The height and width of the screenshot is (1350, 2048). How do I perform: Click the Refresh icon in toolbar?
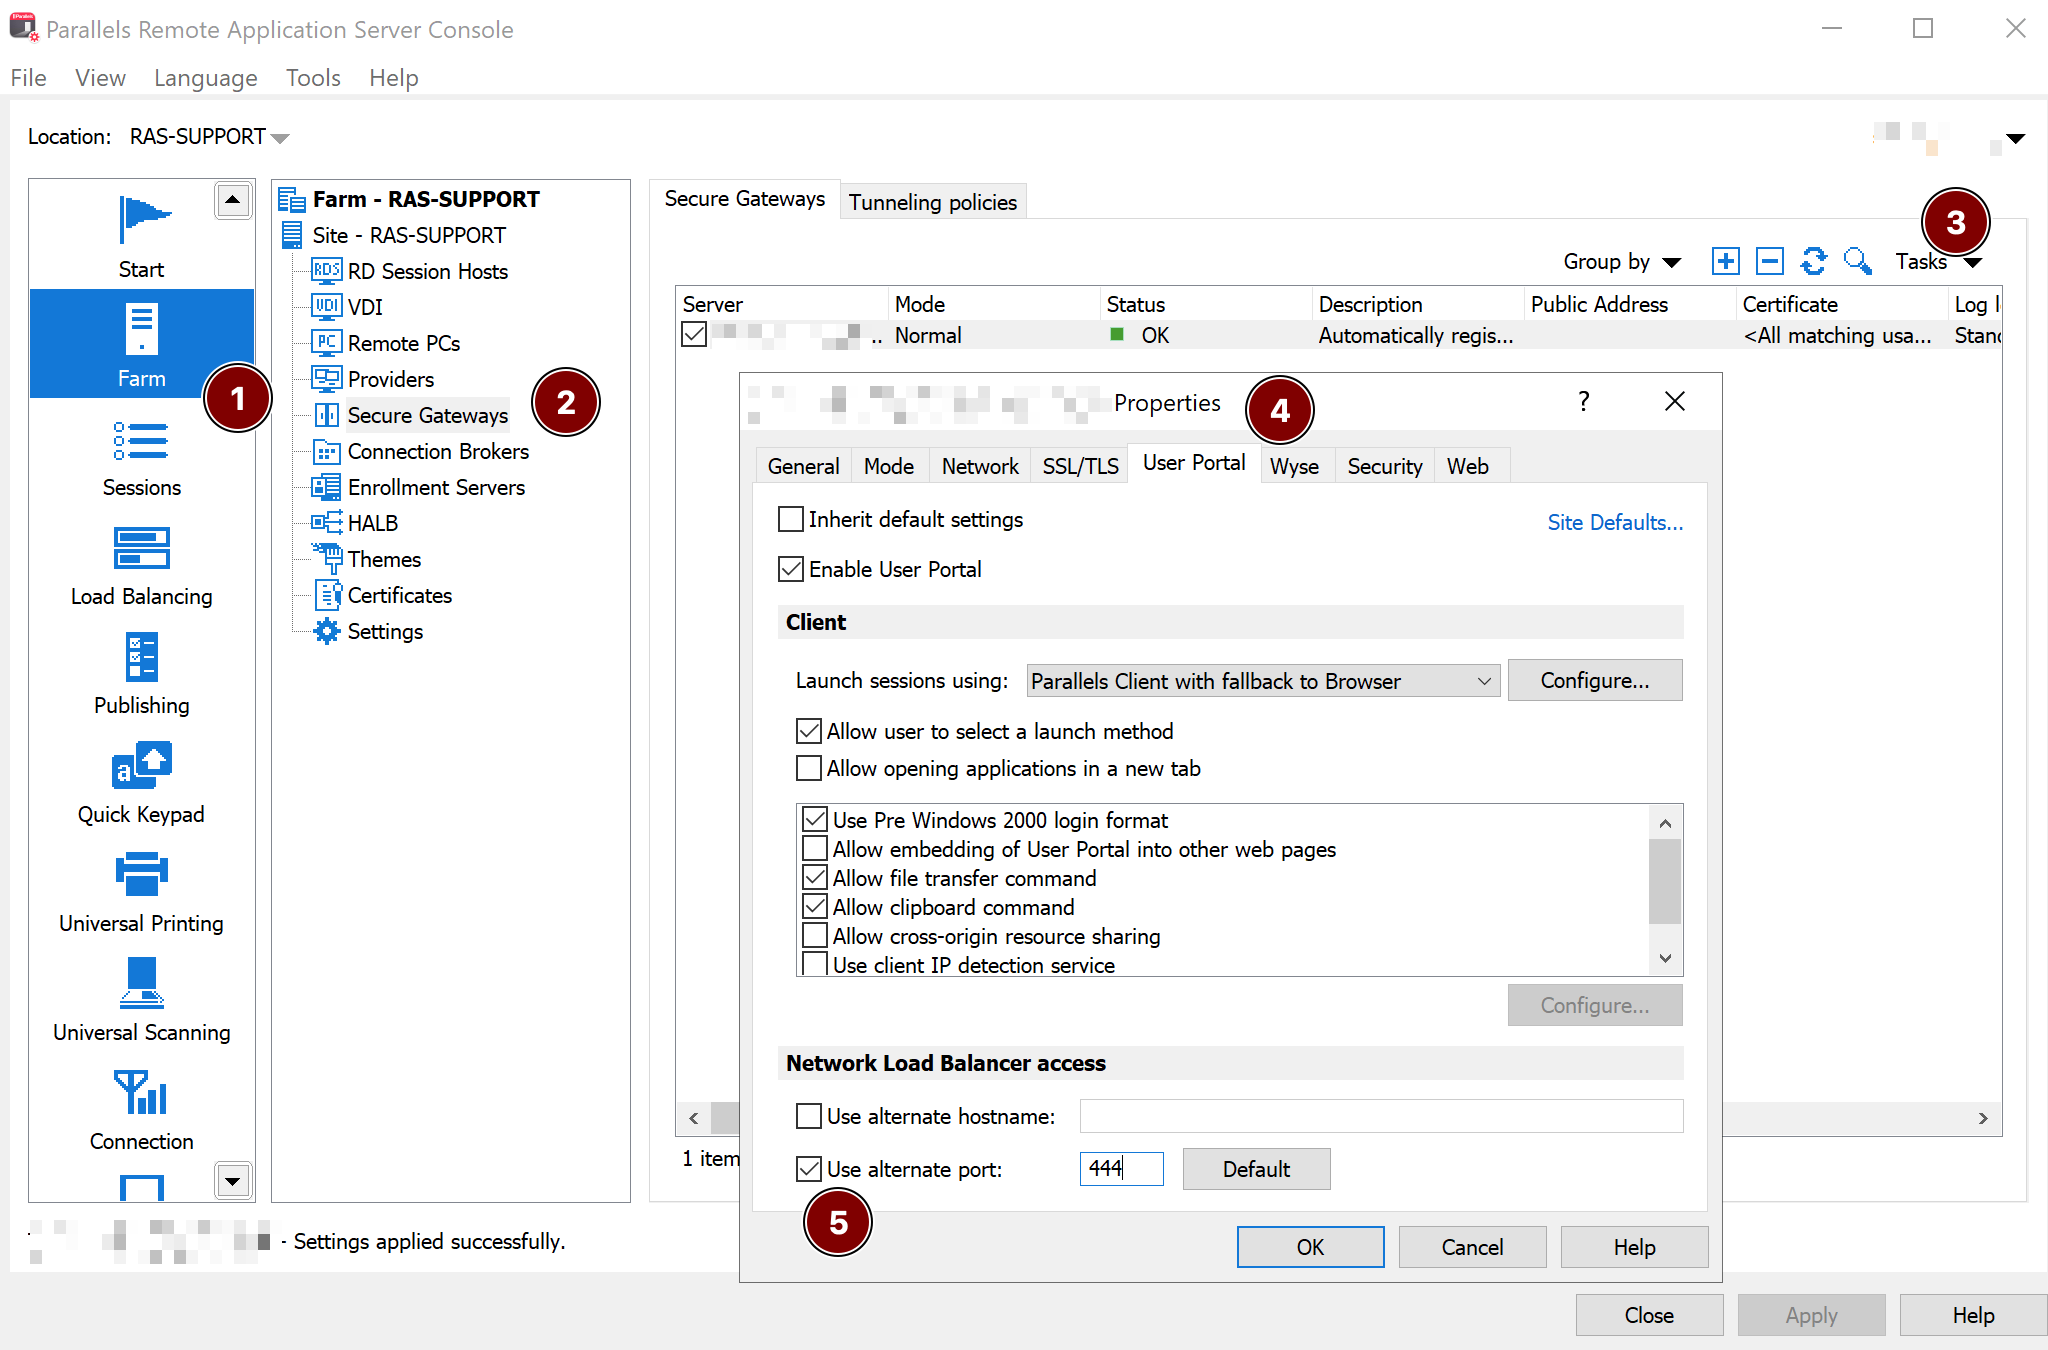(1814, 261)
